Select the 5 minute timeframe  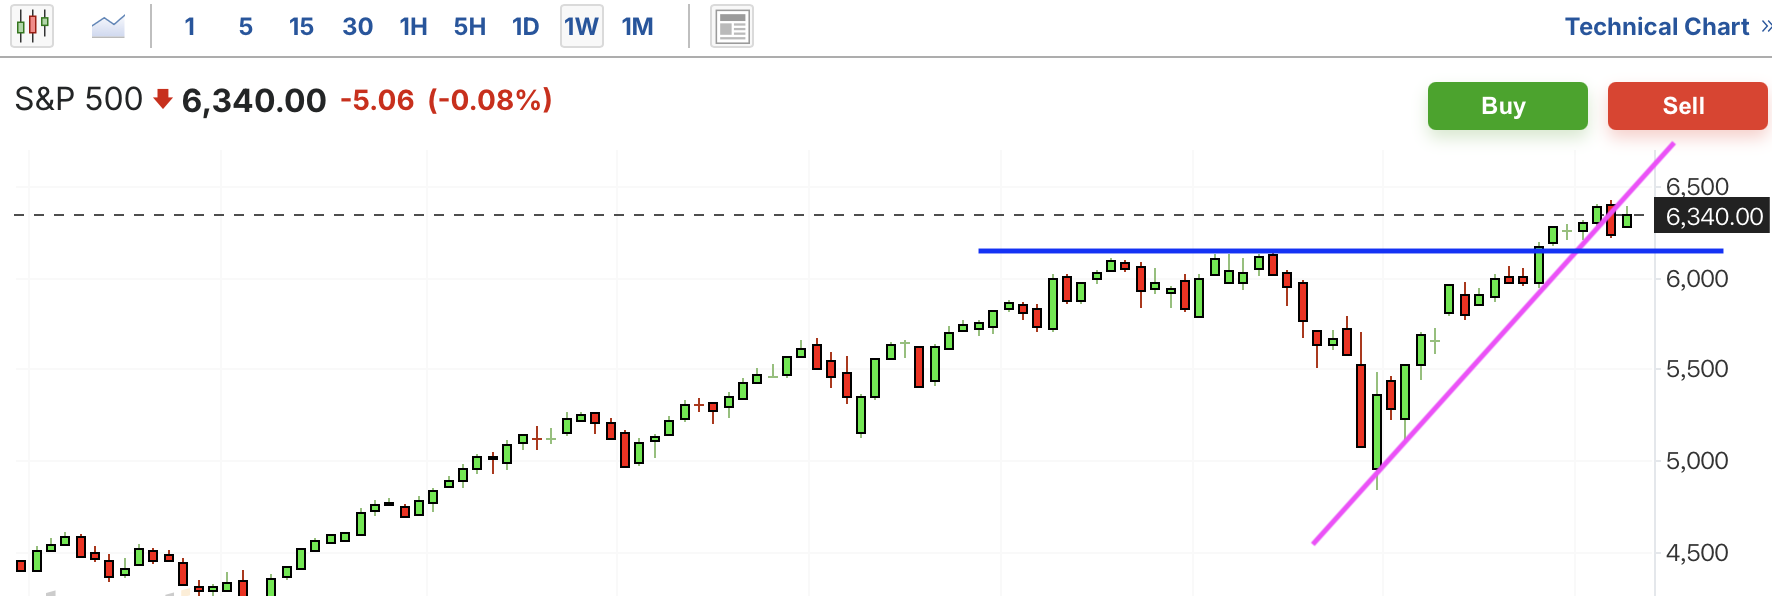(246, 26)
